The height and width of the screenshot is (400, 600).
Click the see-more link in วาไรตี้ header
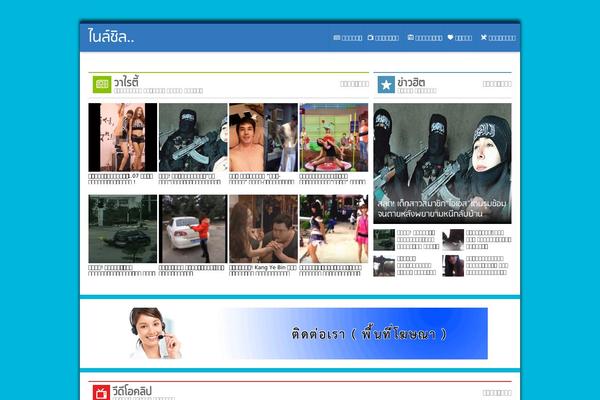[x=354, y=84]
